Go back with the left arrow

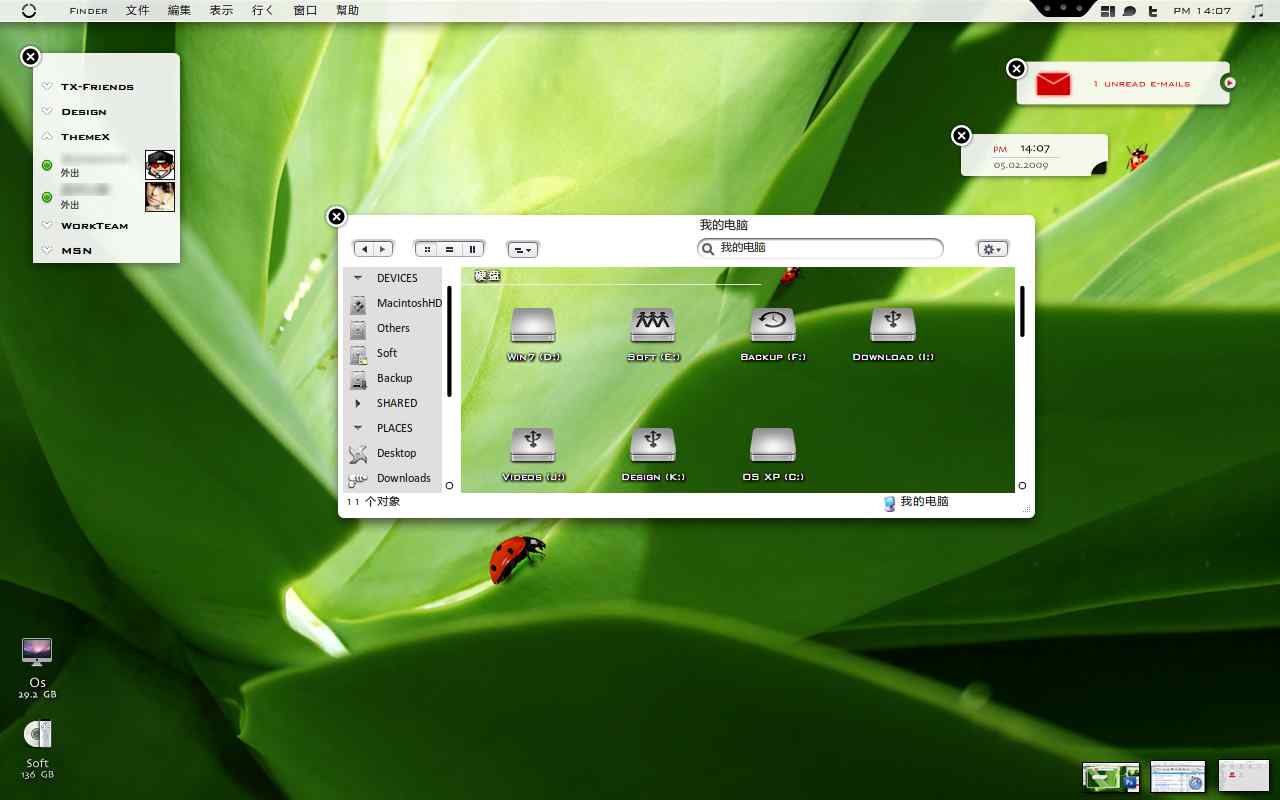[364, 249]
